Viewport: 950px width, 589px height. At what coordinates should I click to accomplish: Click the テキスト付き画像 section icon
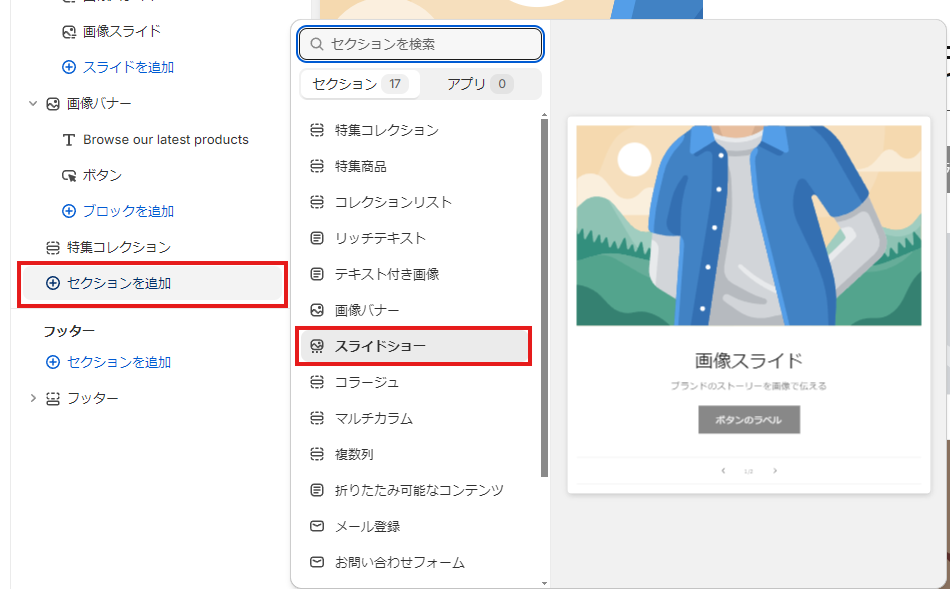316,274
